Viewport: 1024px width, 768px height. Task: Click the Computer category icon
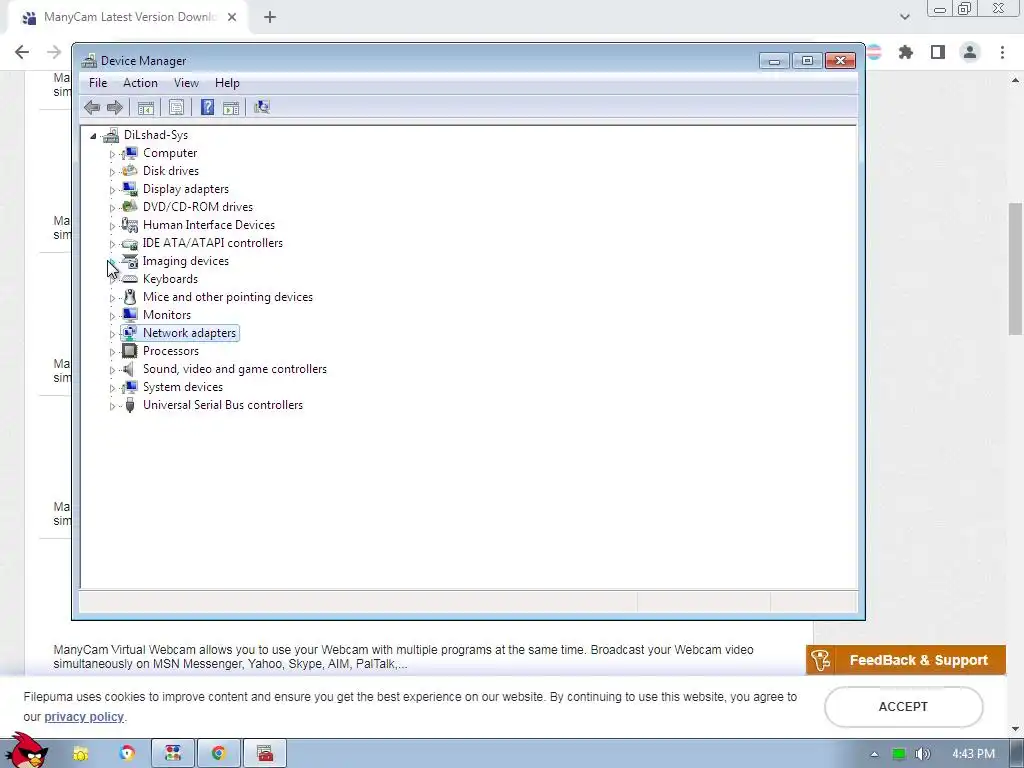(x=129, y=153)
